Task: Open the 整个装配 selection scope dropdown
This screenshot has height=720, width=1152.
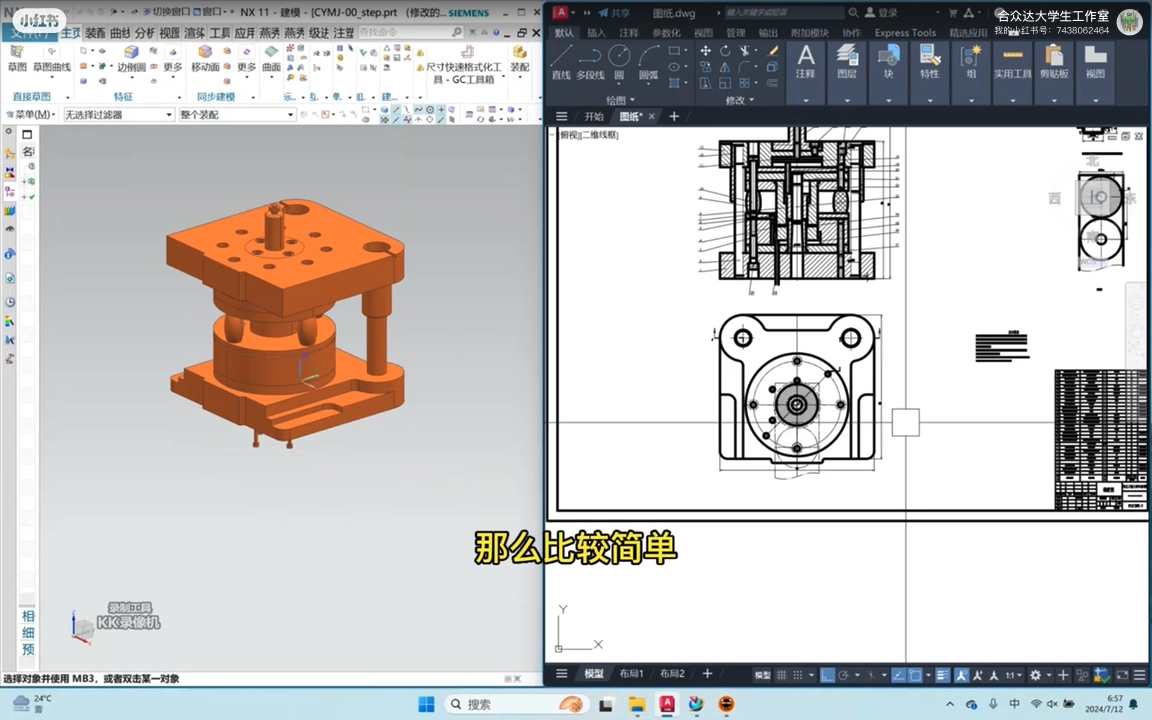Action: [236, 115]
